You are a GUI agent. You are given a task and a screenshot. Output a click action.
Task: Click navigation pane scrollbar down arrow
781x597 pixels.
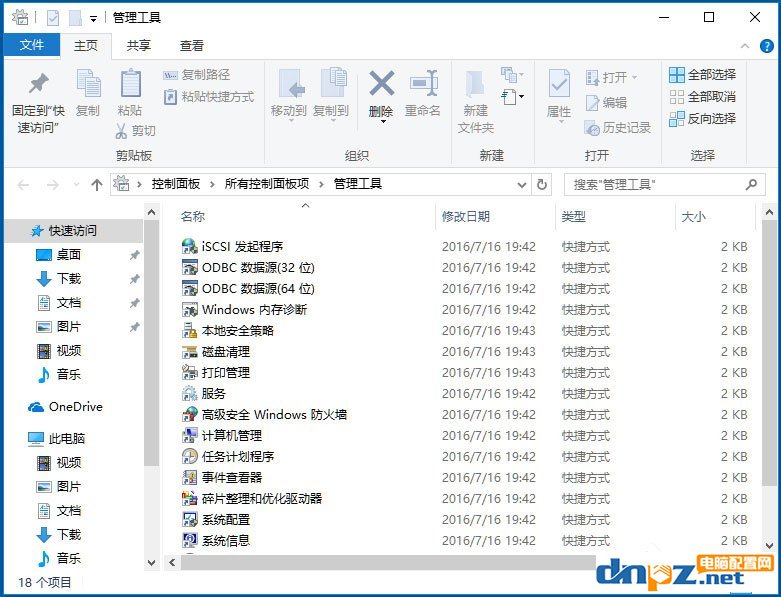click(x=151, y=563)
